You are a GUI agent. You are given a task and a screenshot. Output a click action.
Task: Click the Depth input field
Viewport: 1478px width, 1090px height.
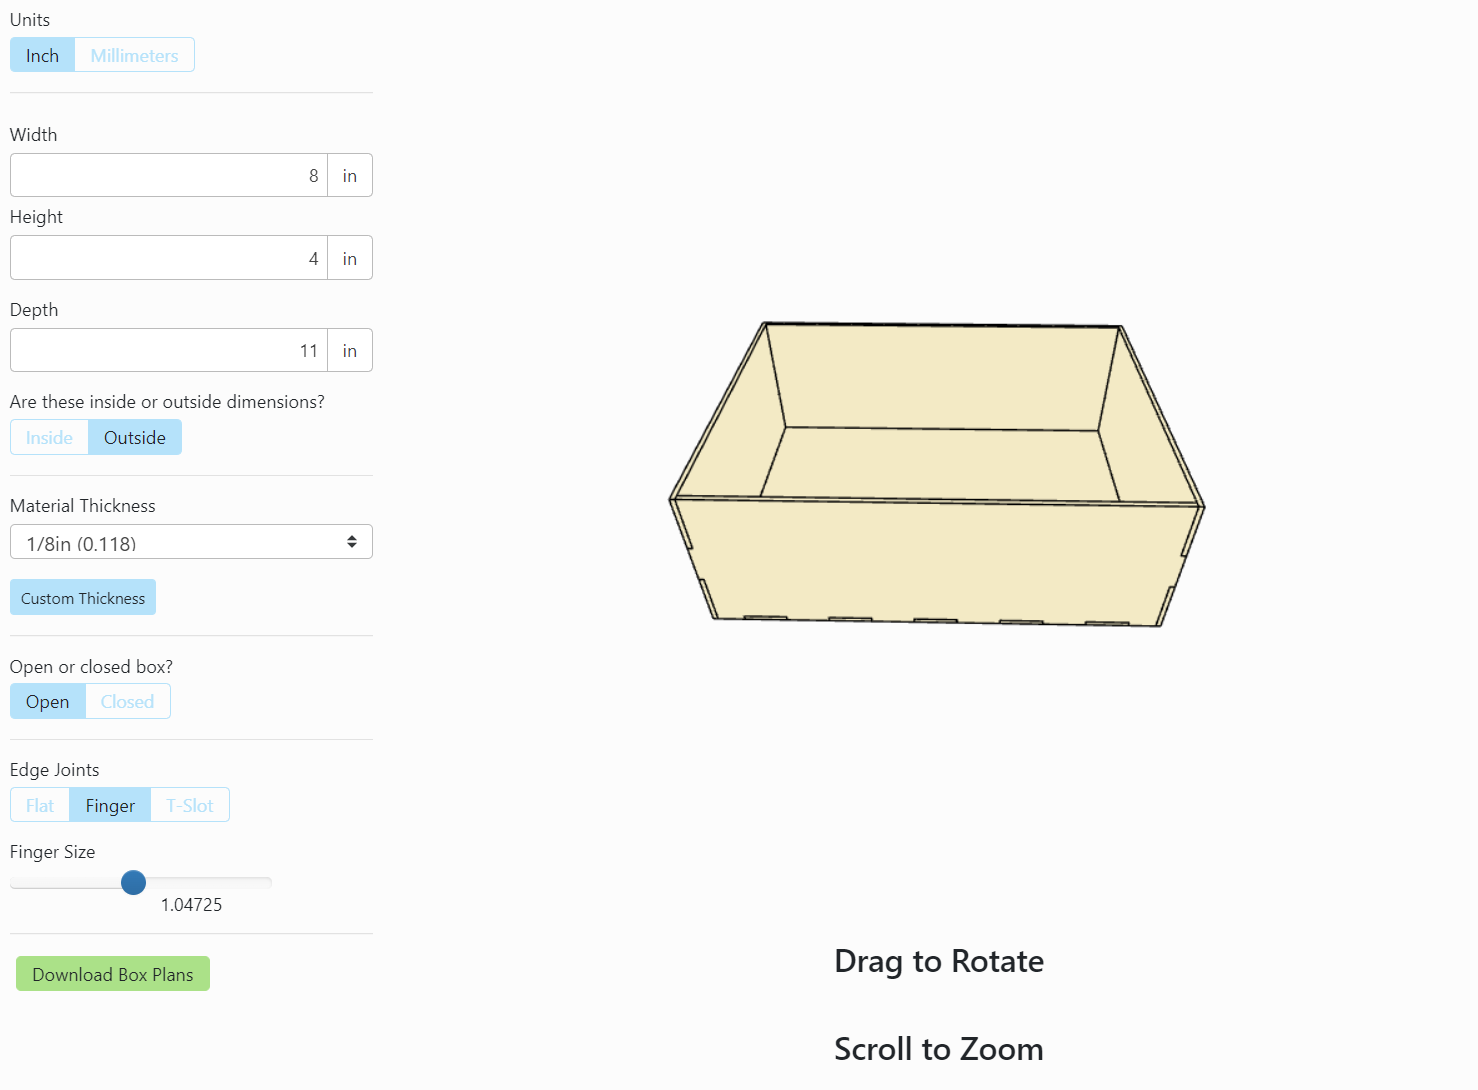tap(167, 350)
